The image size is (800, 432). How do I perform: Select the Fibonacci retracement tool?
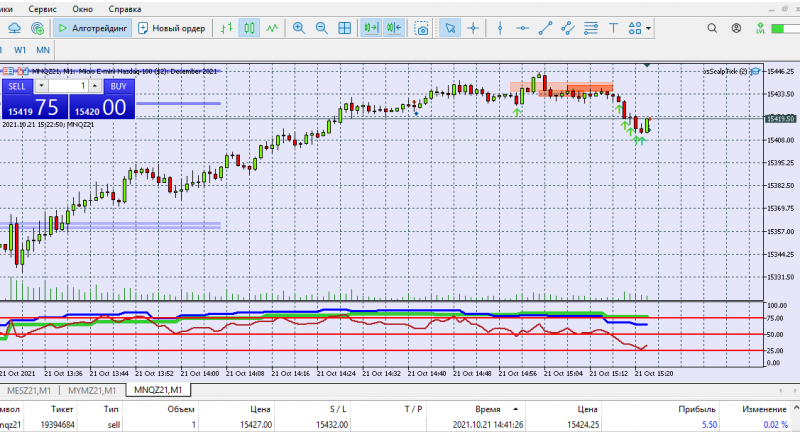click(x=591, y=28)
